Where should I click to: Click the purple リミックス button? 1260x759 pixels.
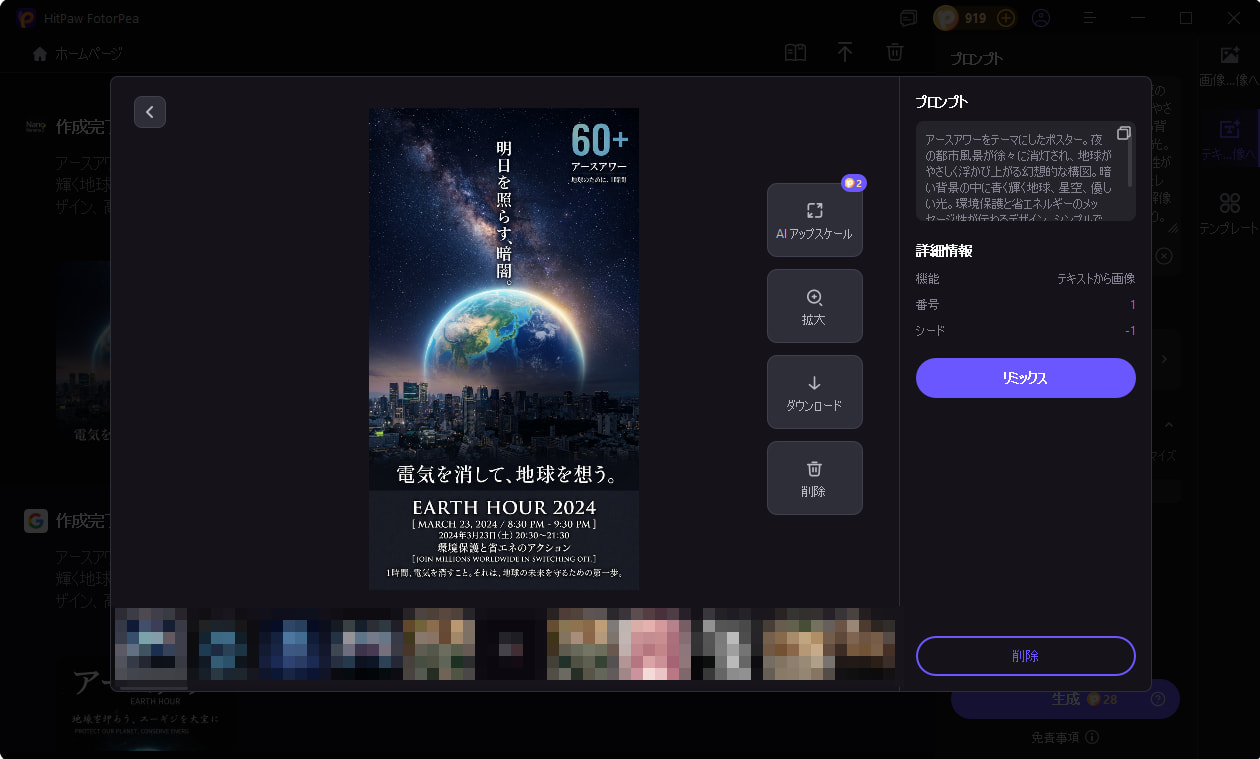[x=1025, y=378]
